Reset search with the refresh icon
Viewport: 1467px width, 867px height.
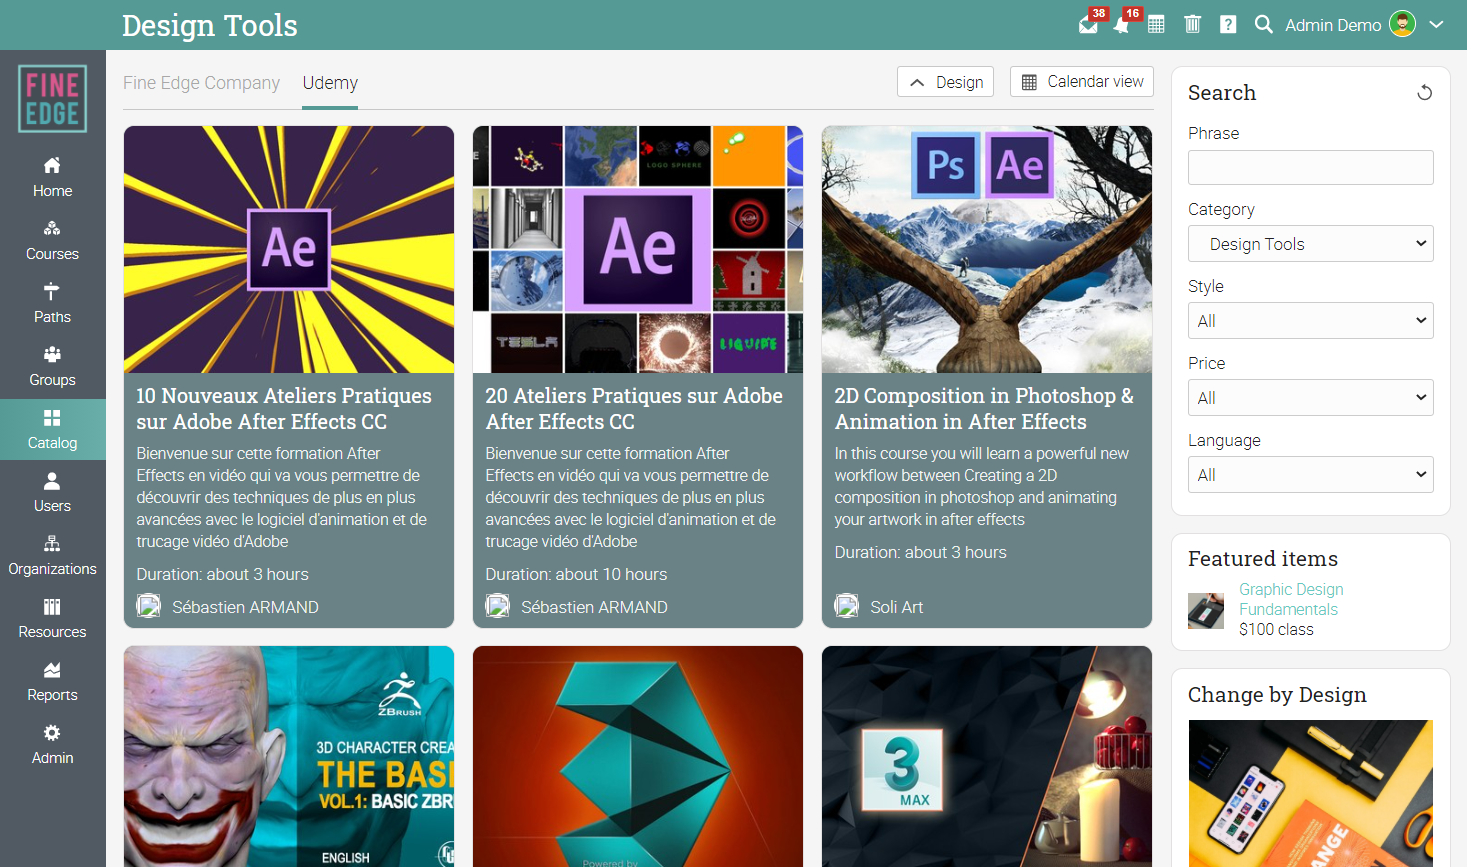click(1425, 93)
